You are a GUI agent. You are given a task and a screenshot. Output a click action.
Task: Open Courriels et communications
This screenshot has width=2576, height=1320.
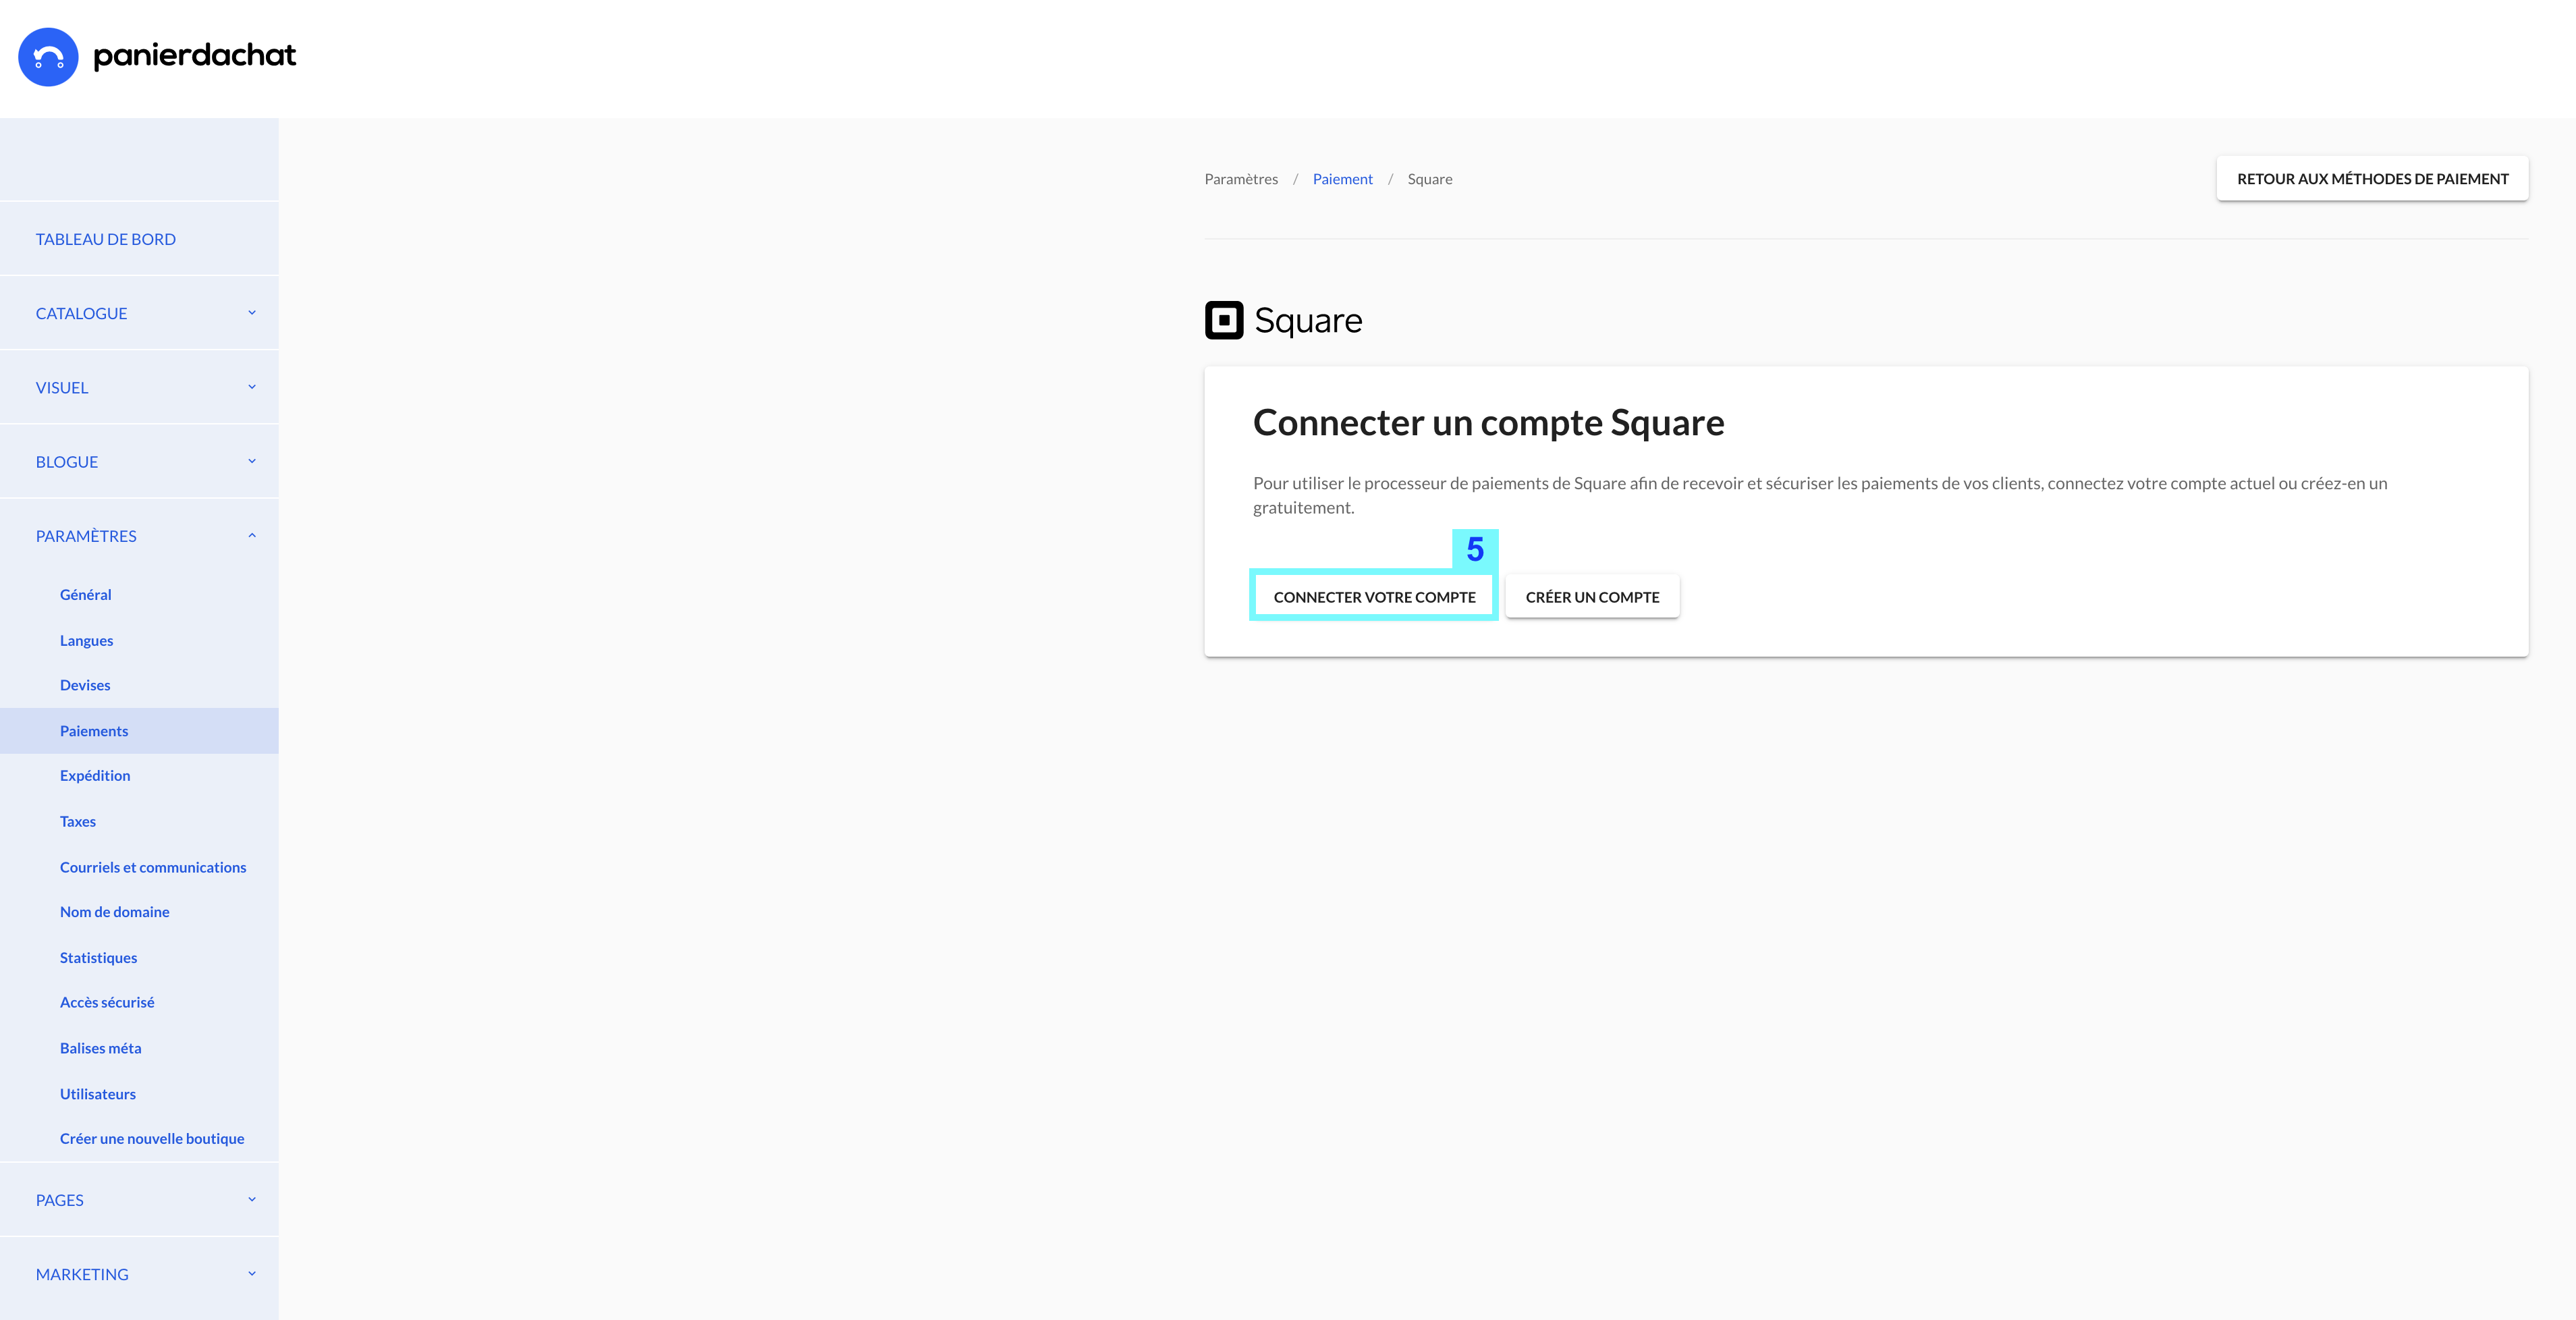coord(153,867)
